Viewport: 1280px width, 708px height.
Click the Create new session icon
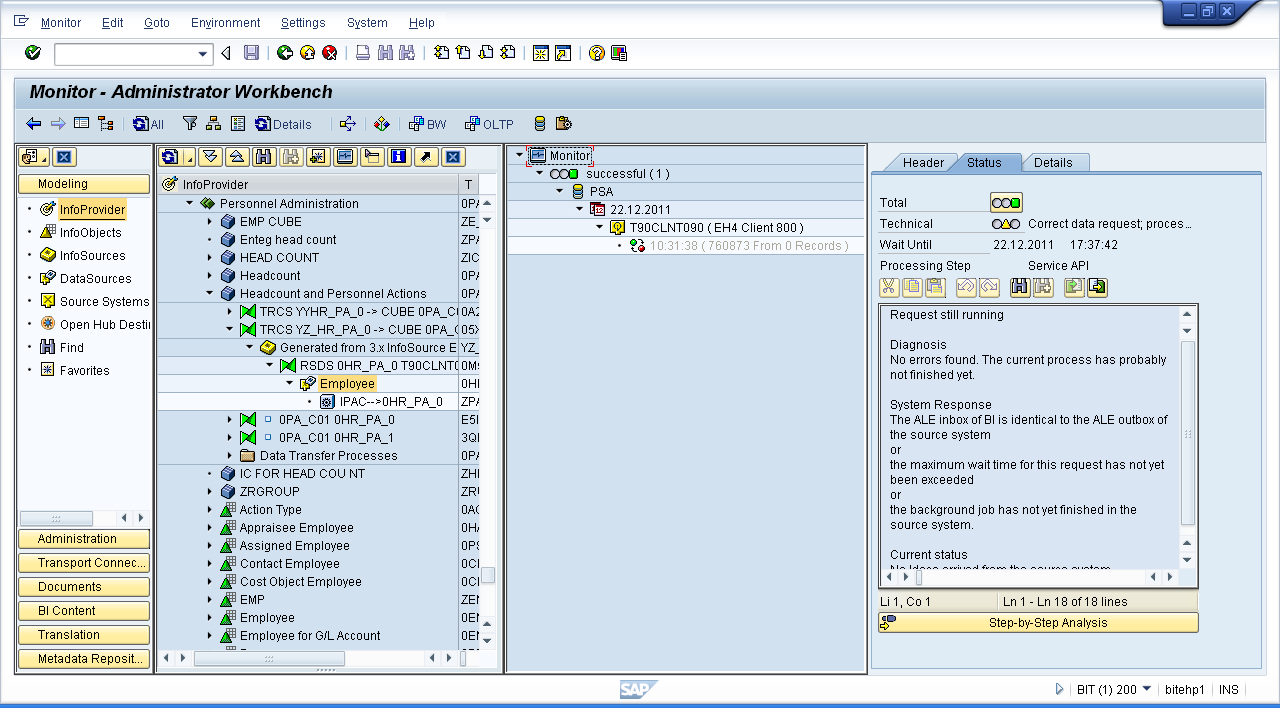coord(541,53)
